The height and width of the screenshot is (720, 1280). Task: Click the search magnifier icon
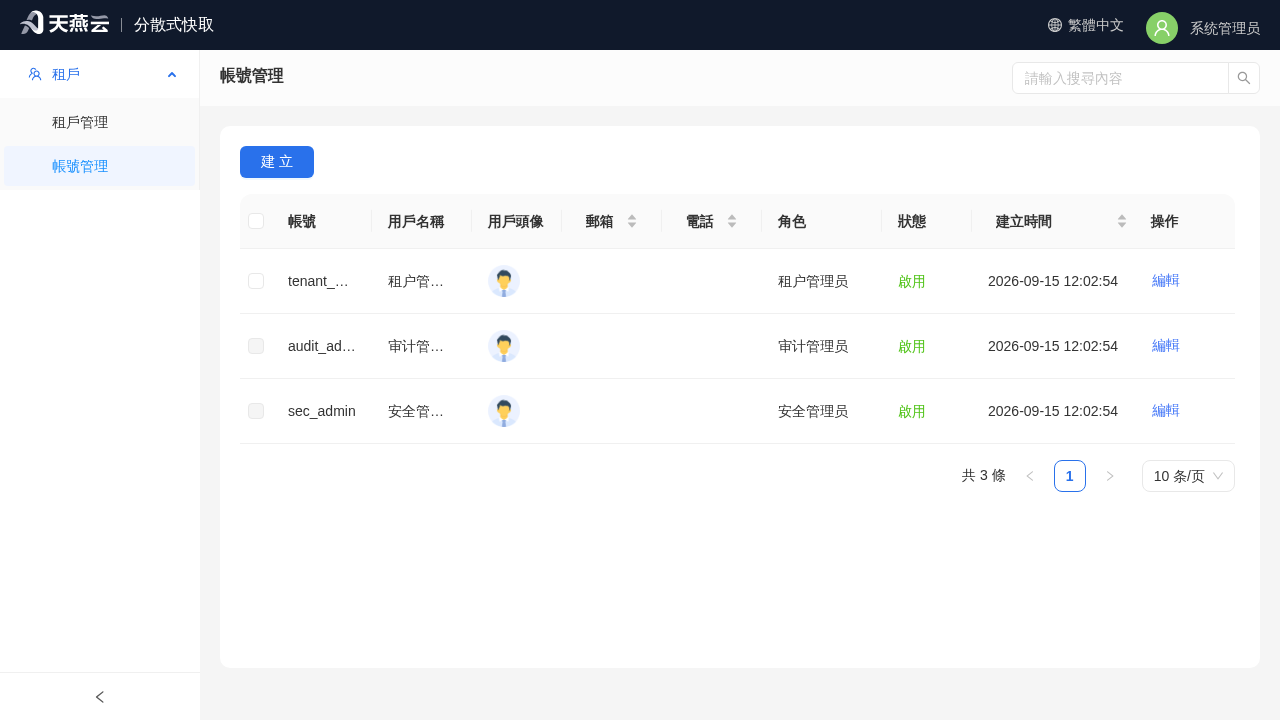click(x=1244, y=78)
